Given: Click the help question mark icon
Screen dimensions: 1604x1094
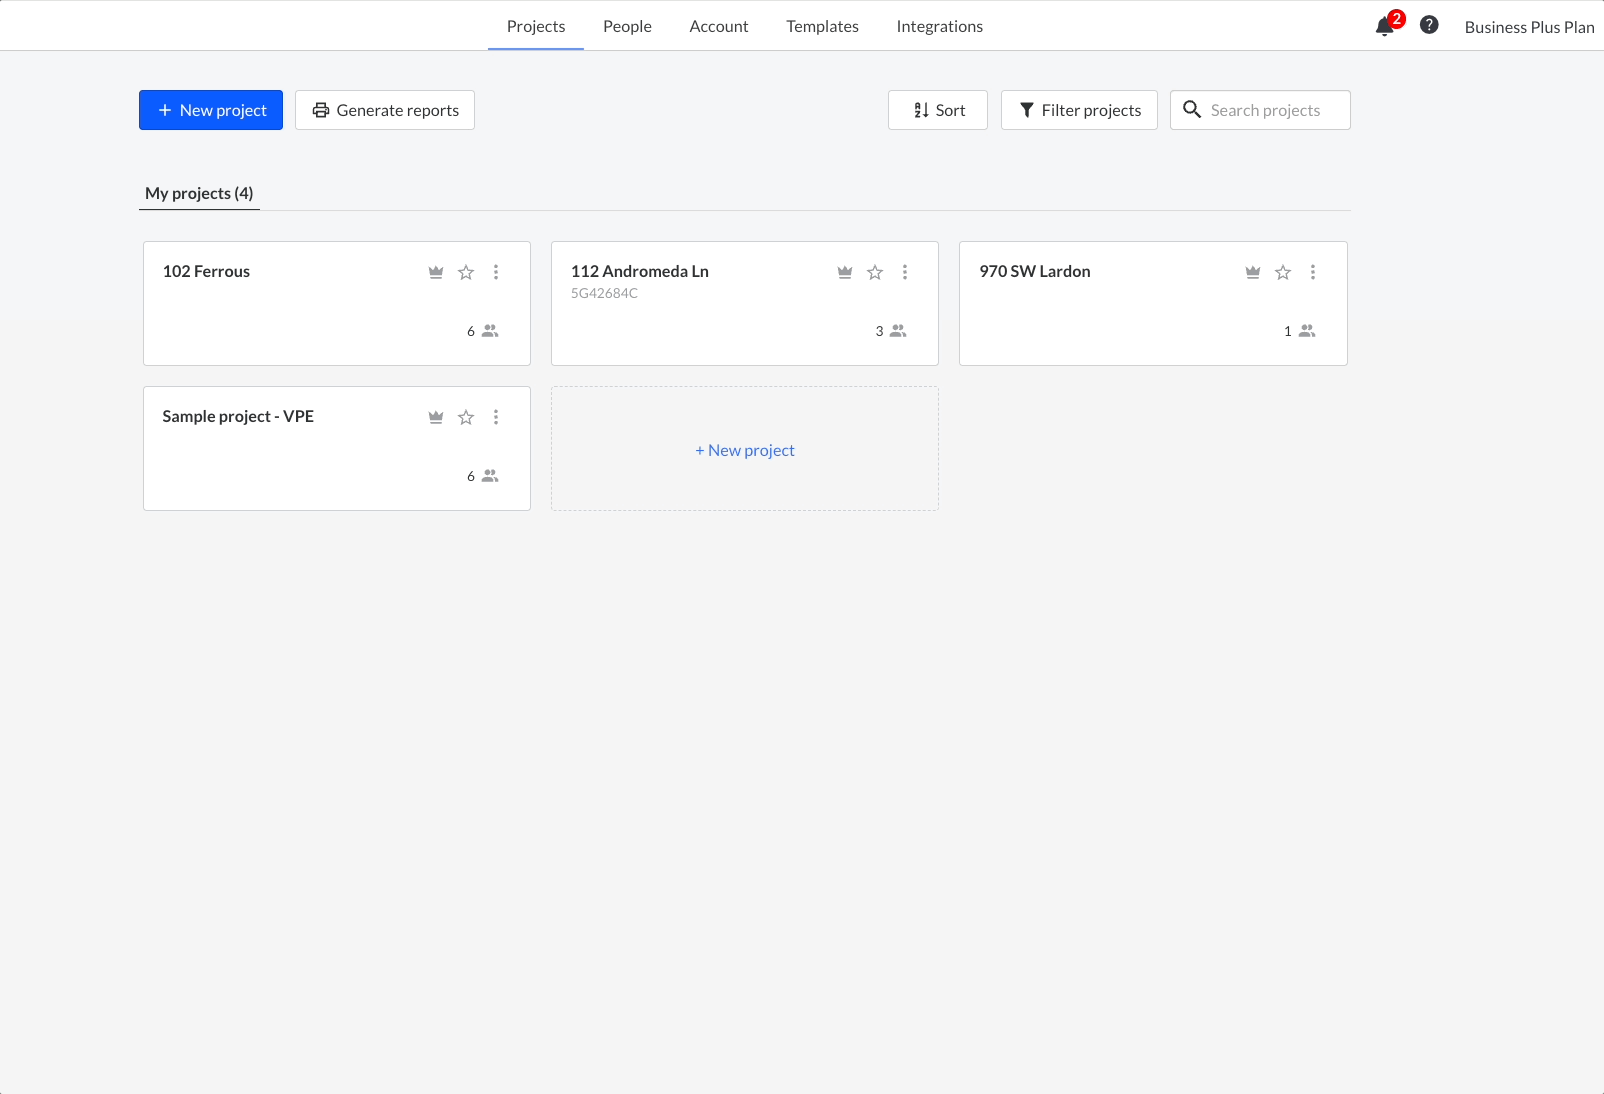Looking at the screenshot, I should tap(1429, 25).
